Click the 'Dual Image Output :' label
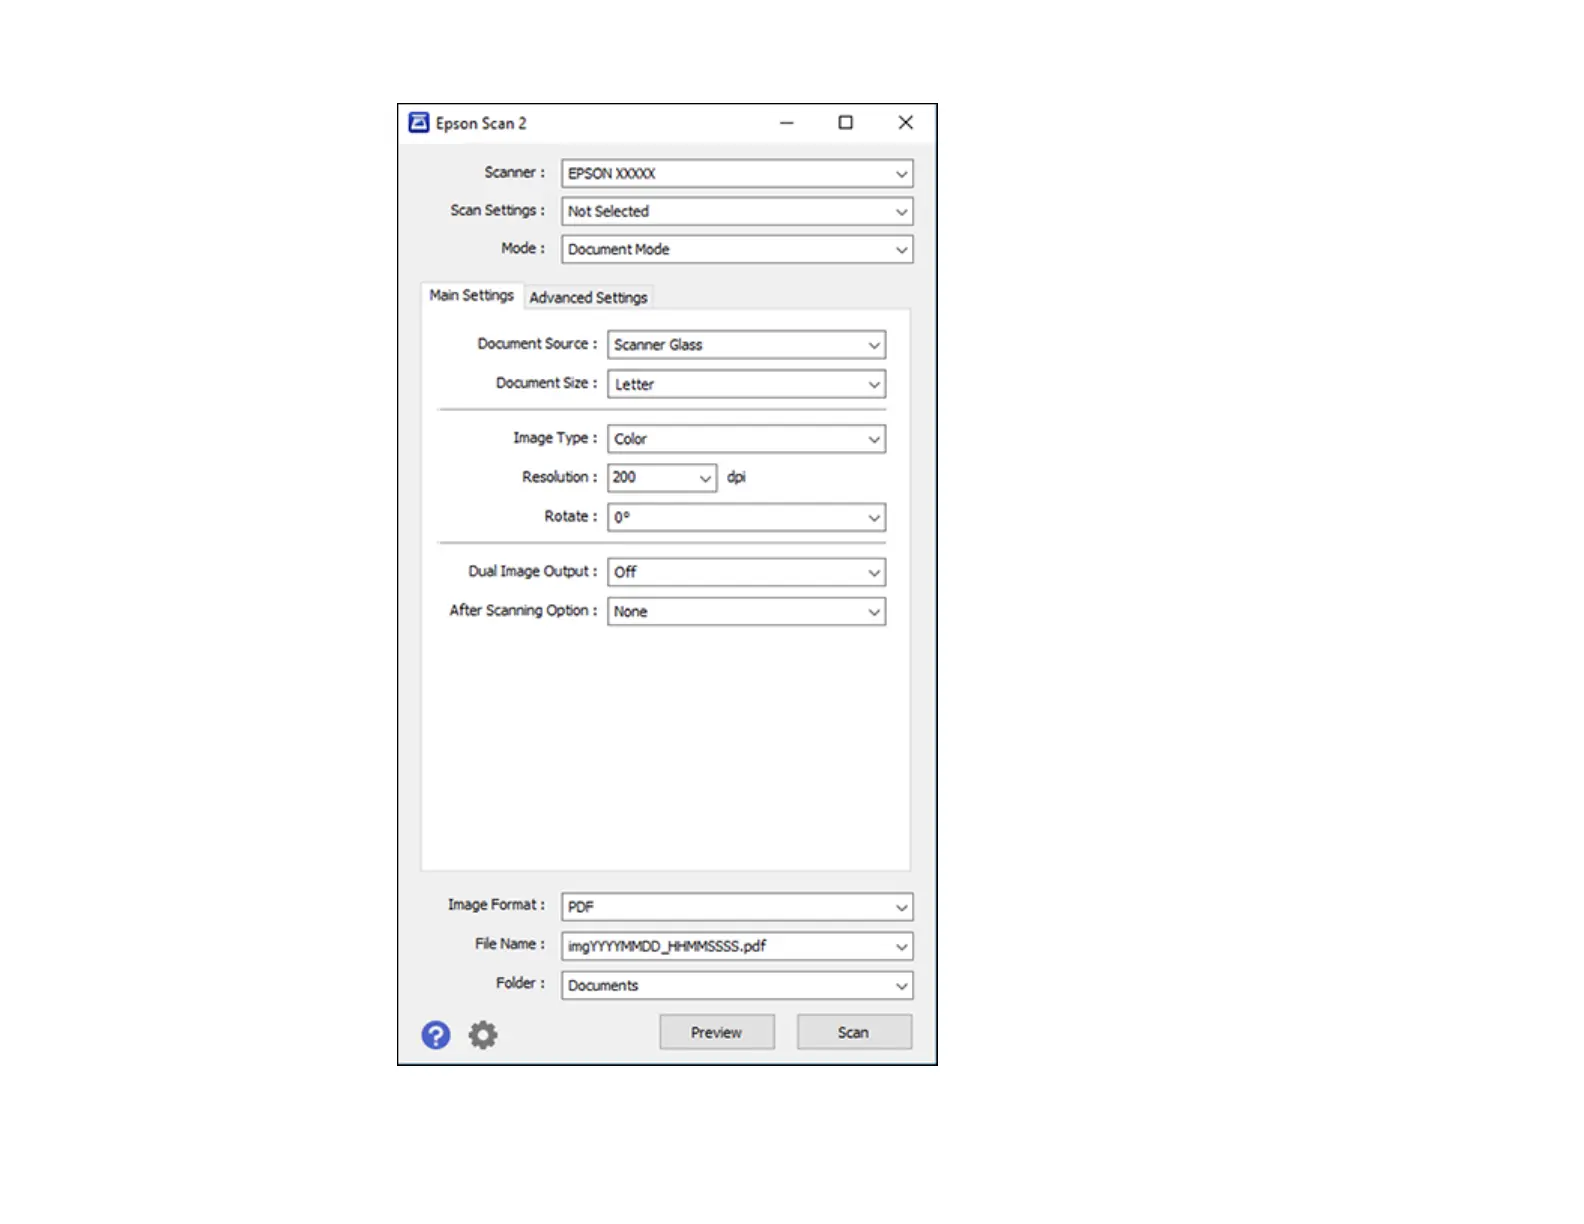 (x=532, y=572)
